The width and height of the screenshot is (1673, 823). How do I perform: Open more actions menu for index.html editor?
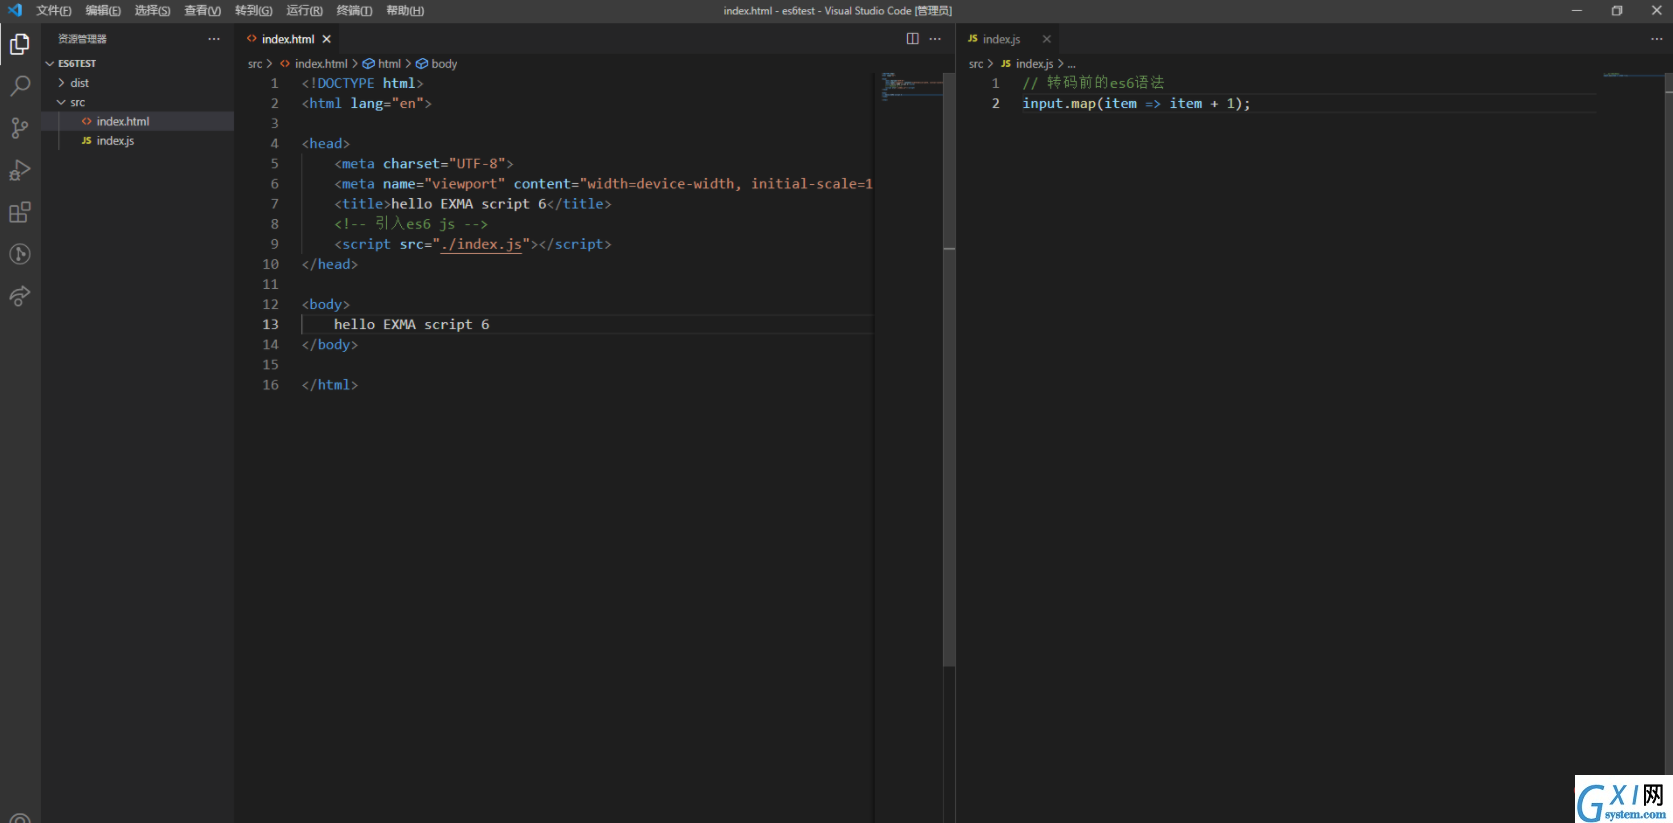[935, 39]
